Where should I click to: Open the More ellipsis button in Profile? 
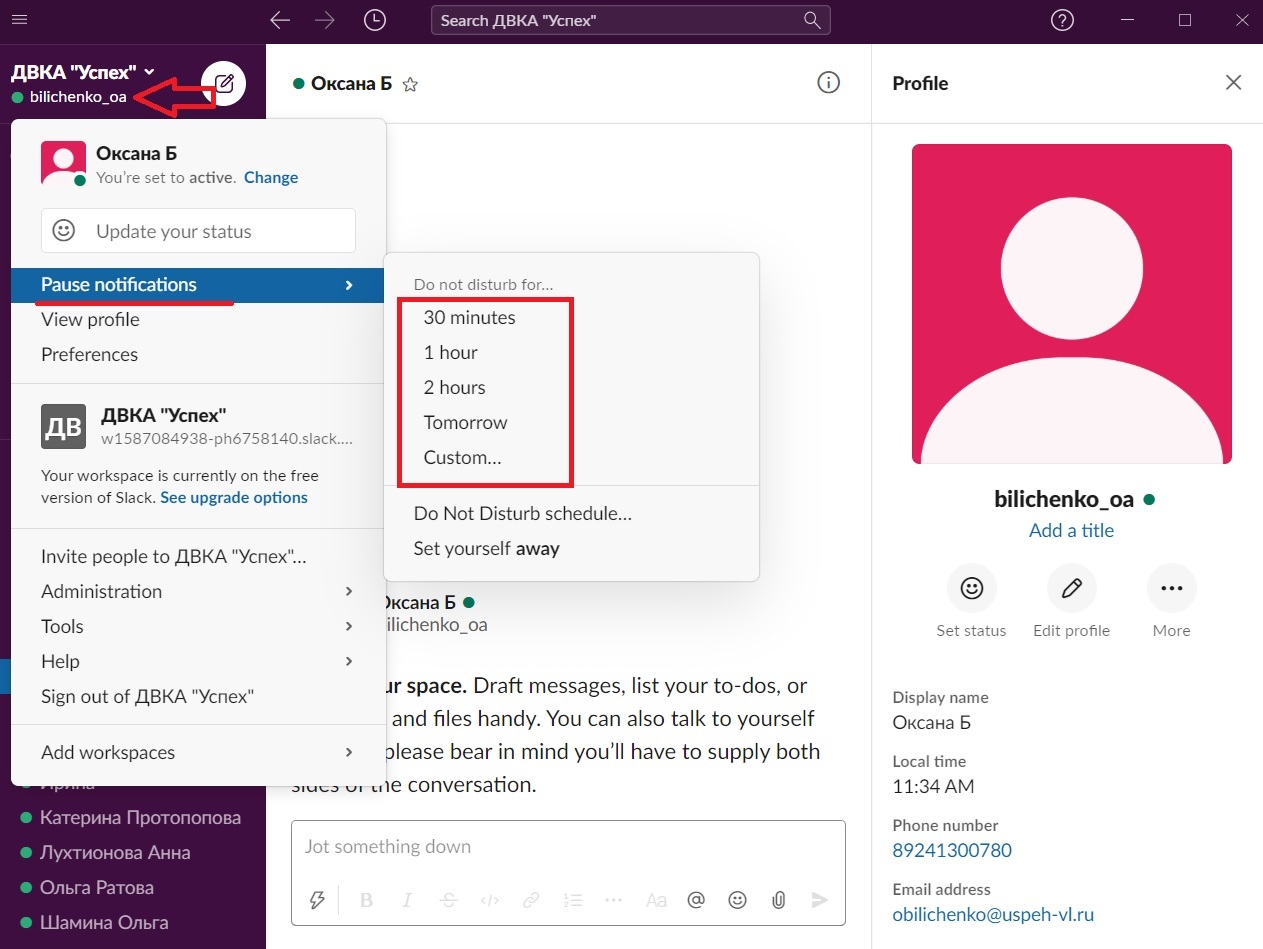click(x=1171, y=589)
